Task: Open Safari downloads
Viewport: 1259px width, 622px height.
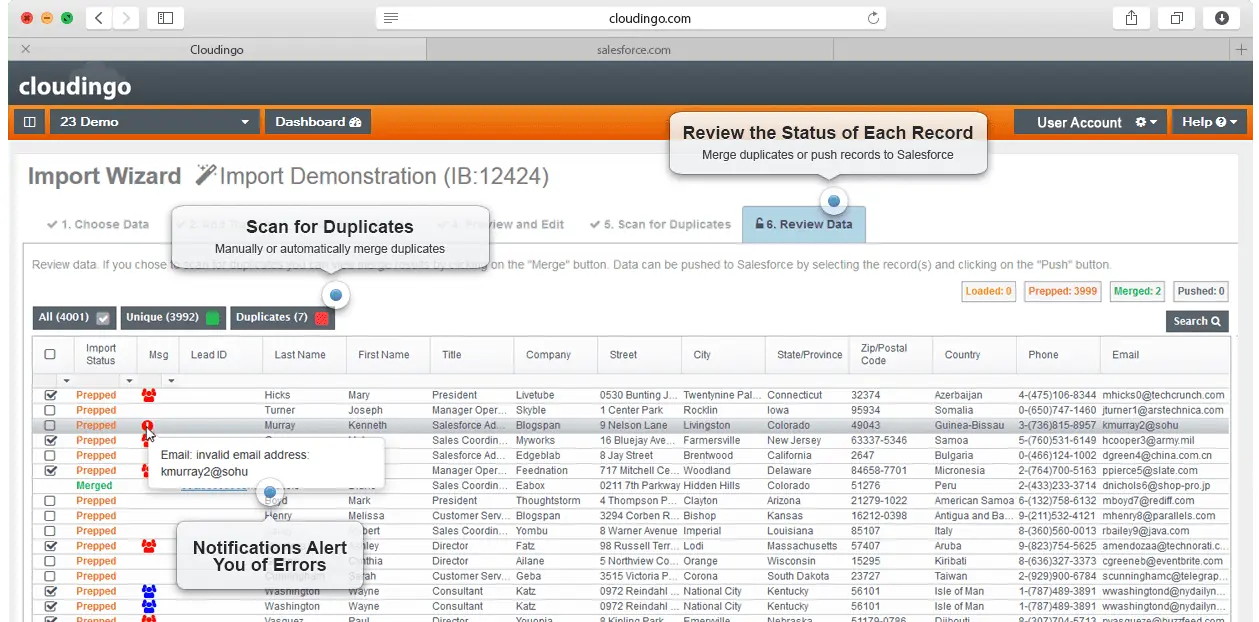Action: (1222, 18)
